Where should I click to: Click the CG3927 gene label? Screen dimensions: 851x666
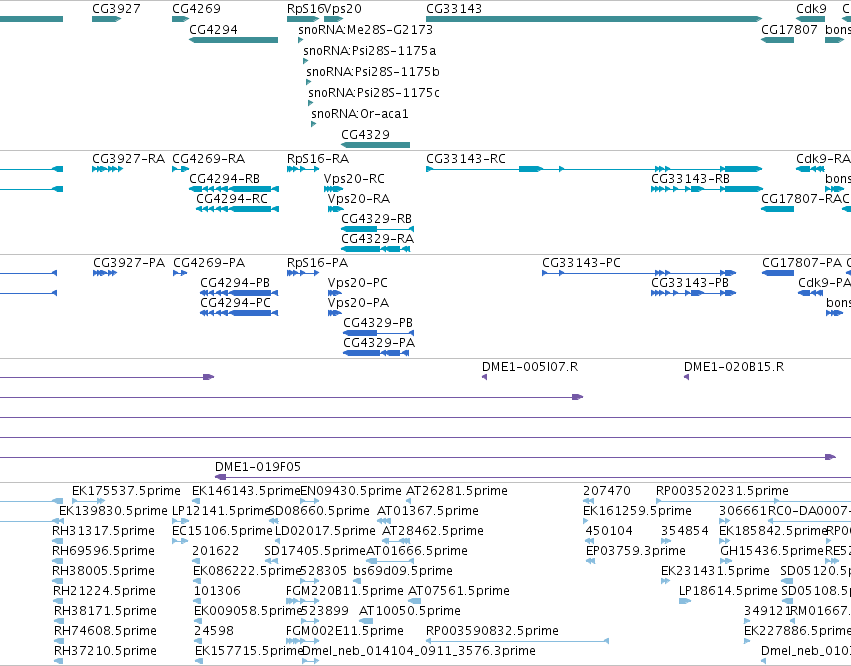[x=116, y=9]
